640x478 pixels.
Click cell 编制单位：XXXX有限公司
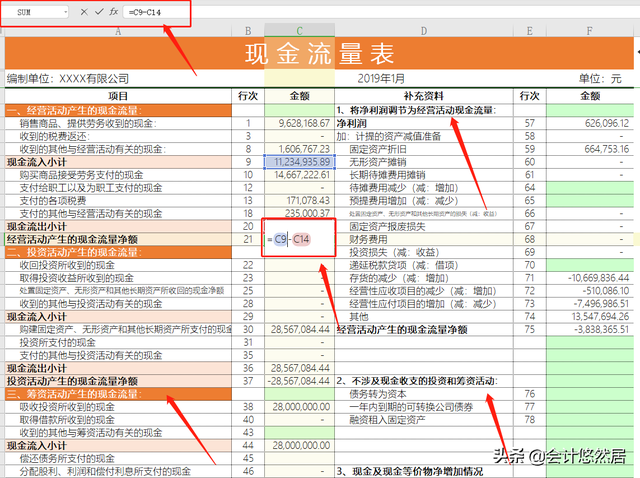[68, 78]
